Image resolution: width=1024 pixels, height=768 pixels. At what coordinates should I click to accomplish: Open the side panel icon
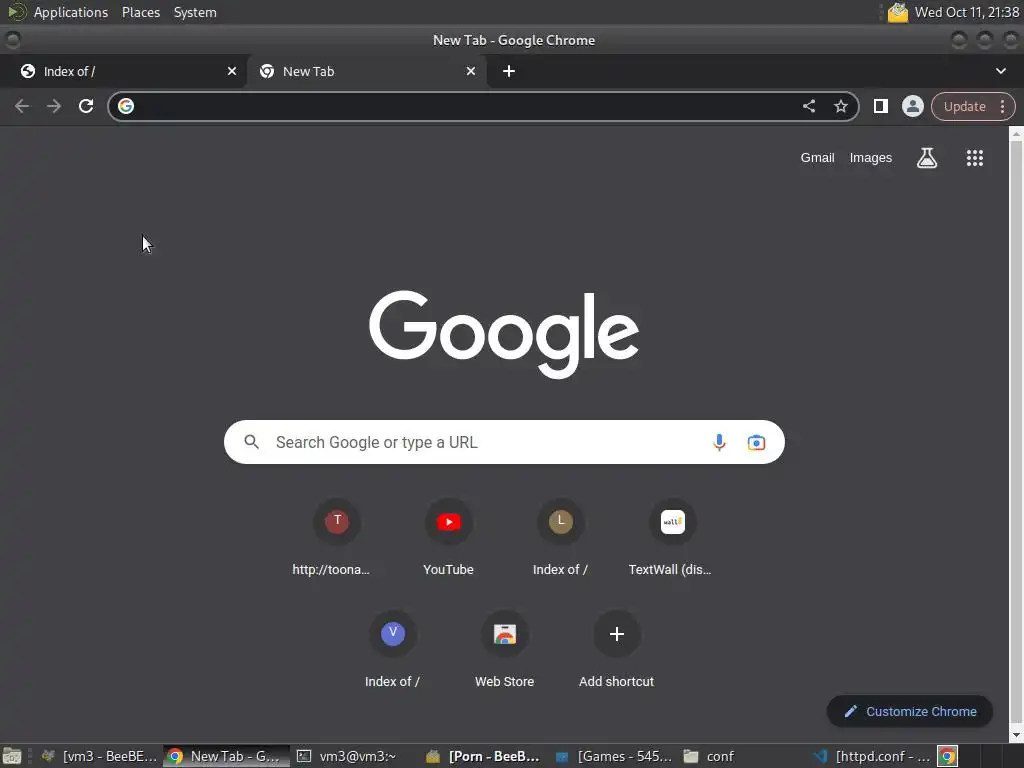pyautogui.click(x=880, y=106)
